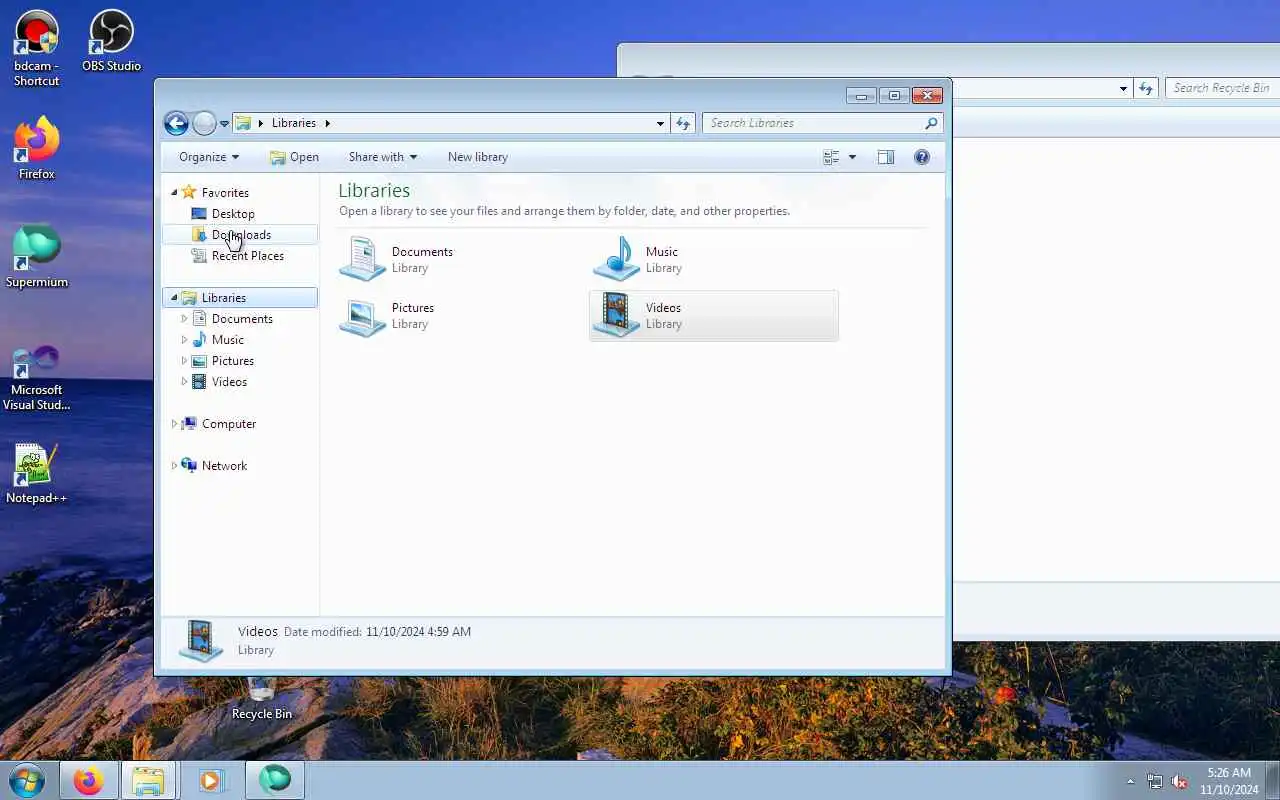Go back with the Back arrow button
The width and height of the screenshot is (1280, 800).
pyautogui.click(x=176, y=123)
